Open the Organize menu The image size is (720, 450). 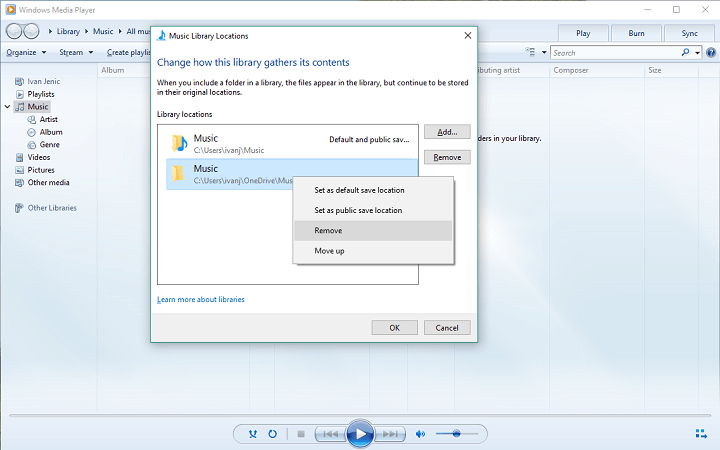click(26, 52)
